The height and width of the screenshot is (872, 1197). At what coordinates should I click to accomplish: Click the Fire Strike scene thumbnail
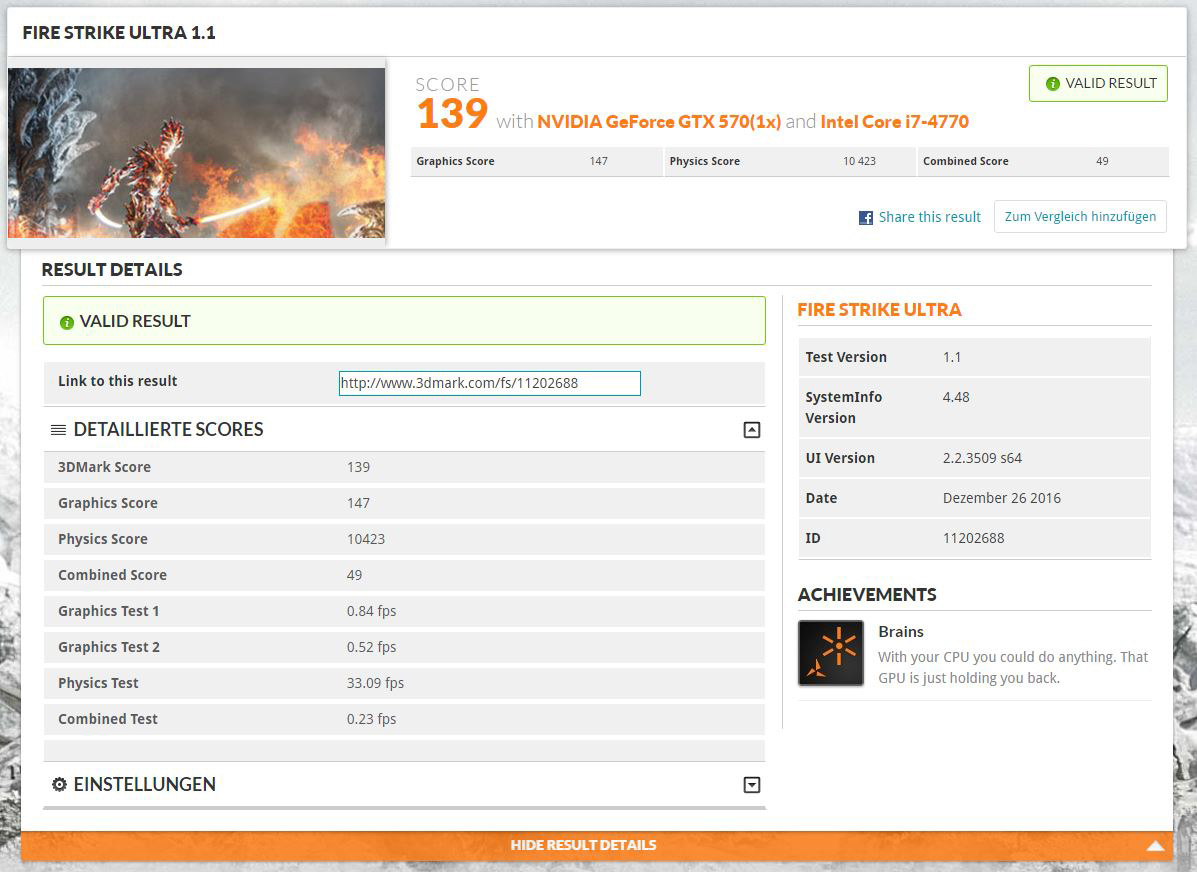click(196, 153)
